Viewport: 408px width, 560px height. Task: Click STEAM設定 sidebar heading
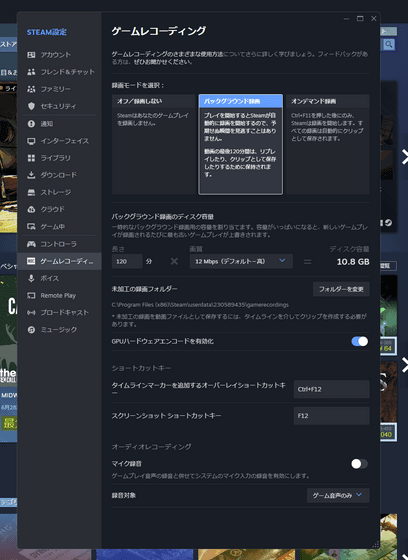click(x=46, y=32)
